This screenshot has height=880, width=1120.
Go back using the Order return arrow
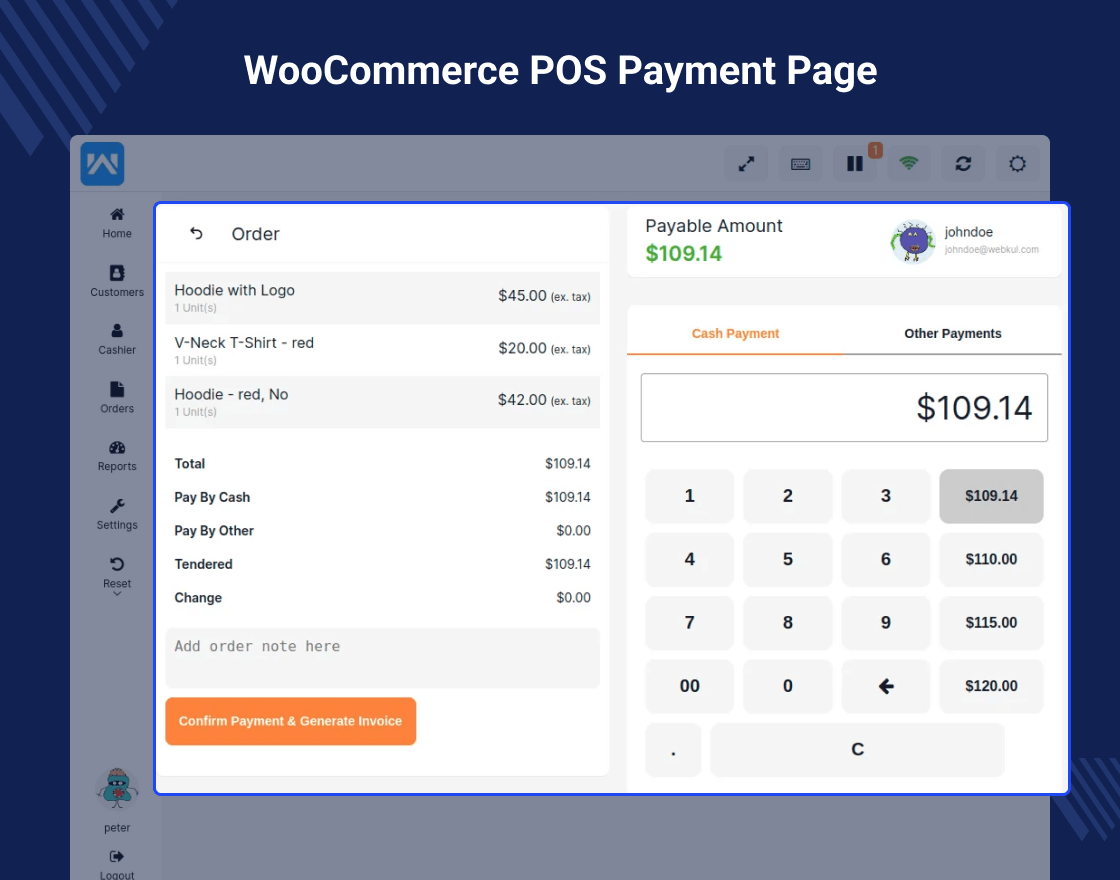196,233
